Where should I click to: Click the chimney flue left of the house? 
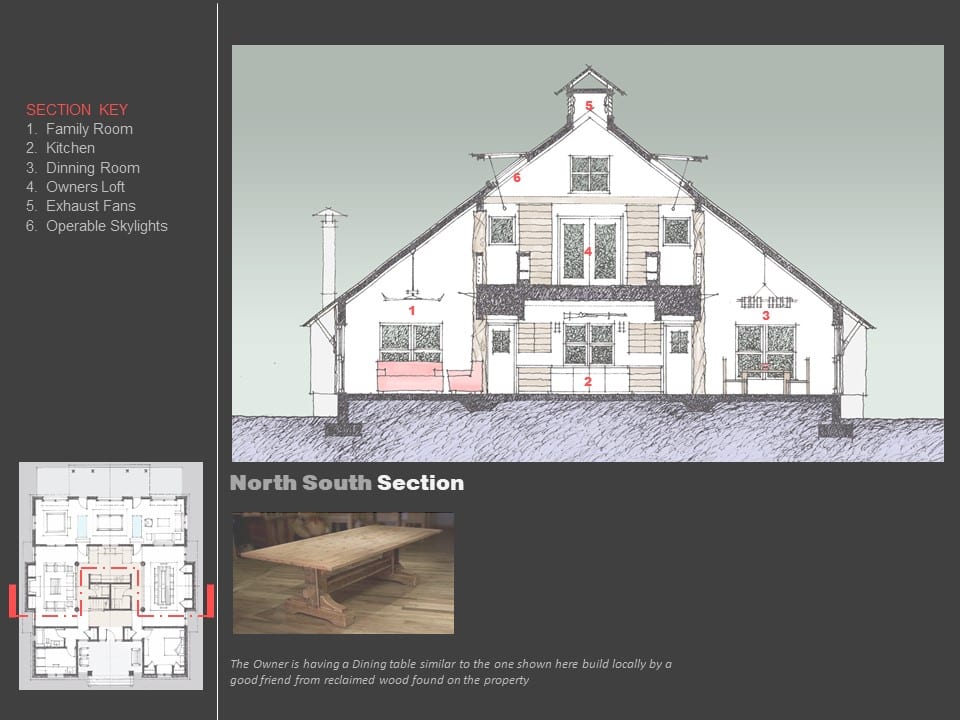329,257
